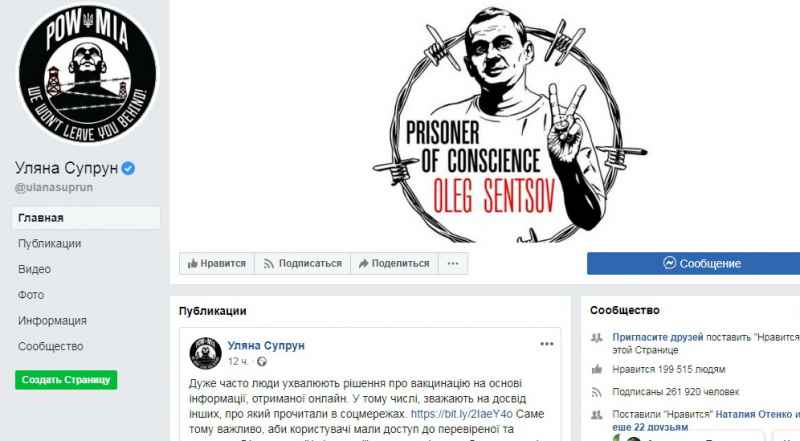This screenshot has height=441, width=800.
Task: Click the green Создать Страницу button
Action: (x=66, y=380)
